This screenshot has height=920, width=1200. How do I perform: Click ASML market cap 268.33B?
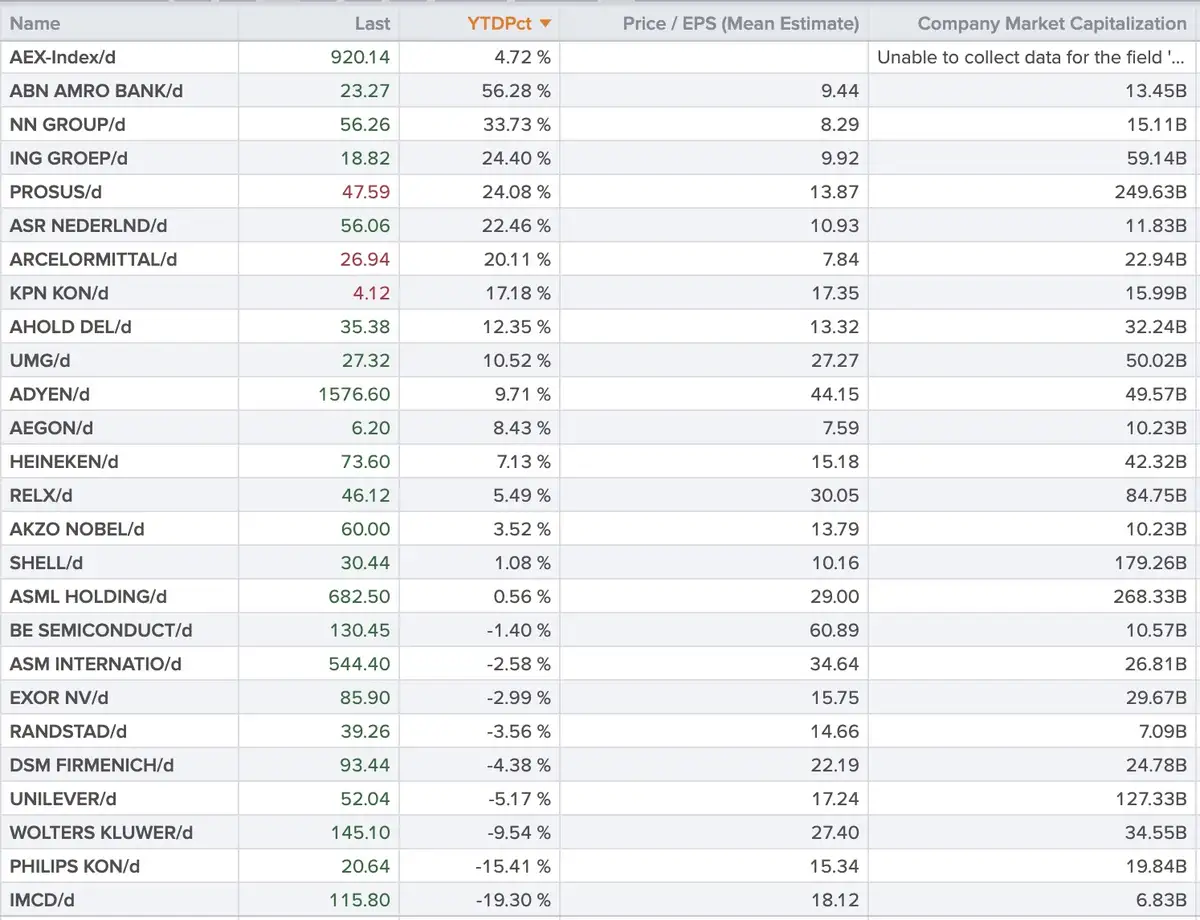point(1151,597)
